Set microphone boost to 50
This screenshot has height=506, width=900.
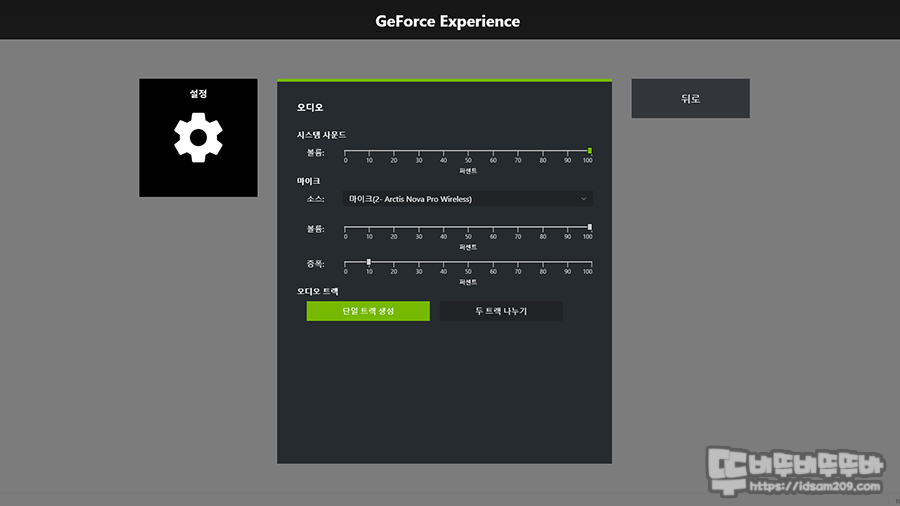point(468,263)
